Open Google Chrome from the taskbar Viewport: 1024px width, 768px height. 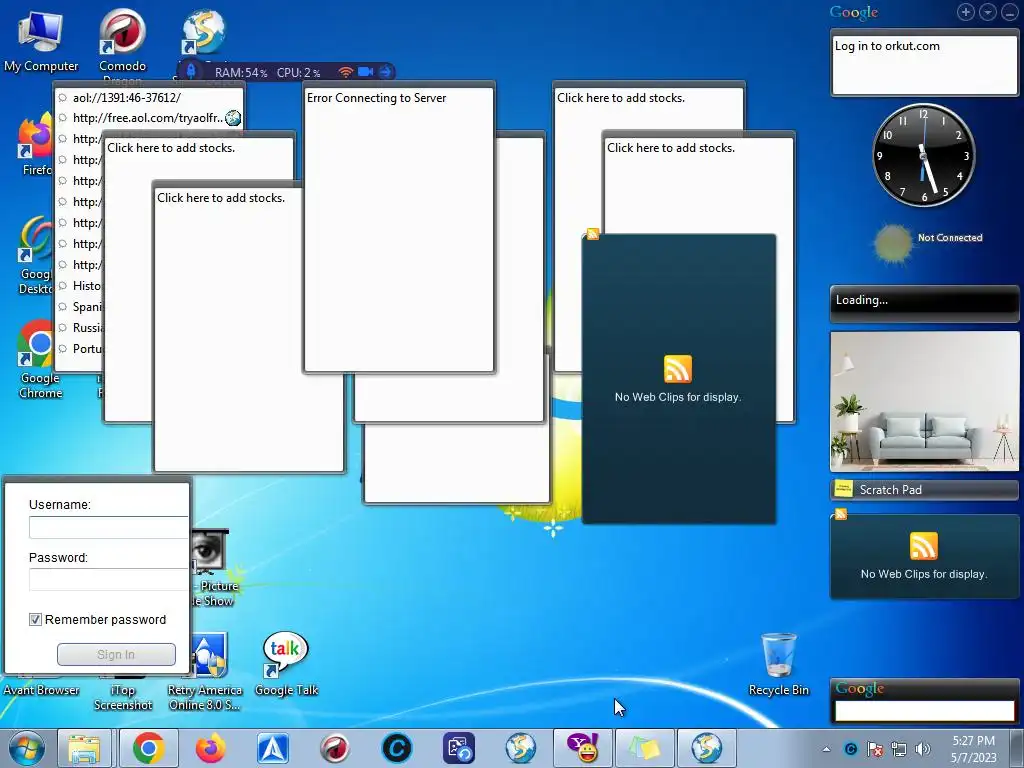point(149,748)
